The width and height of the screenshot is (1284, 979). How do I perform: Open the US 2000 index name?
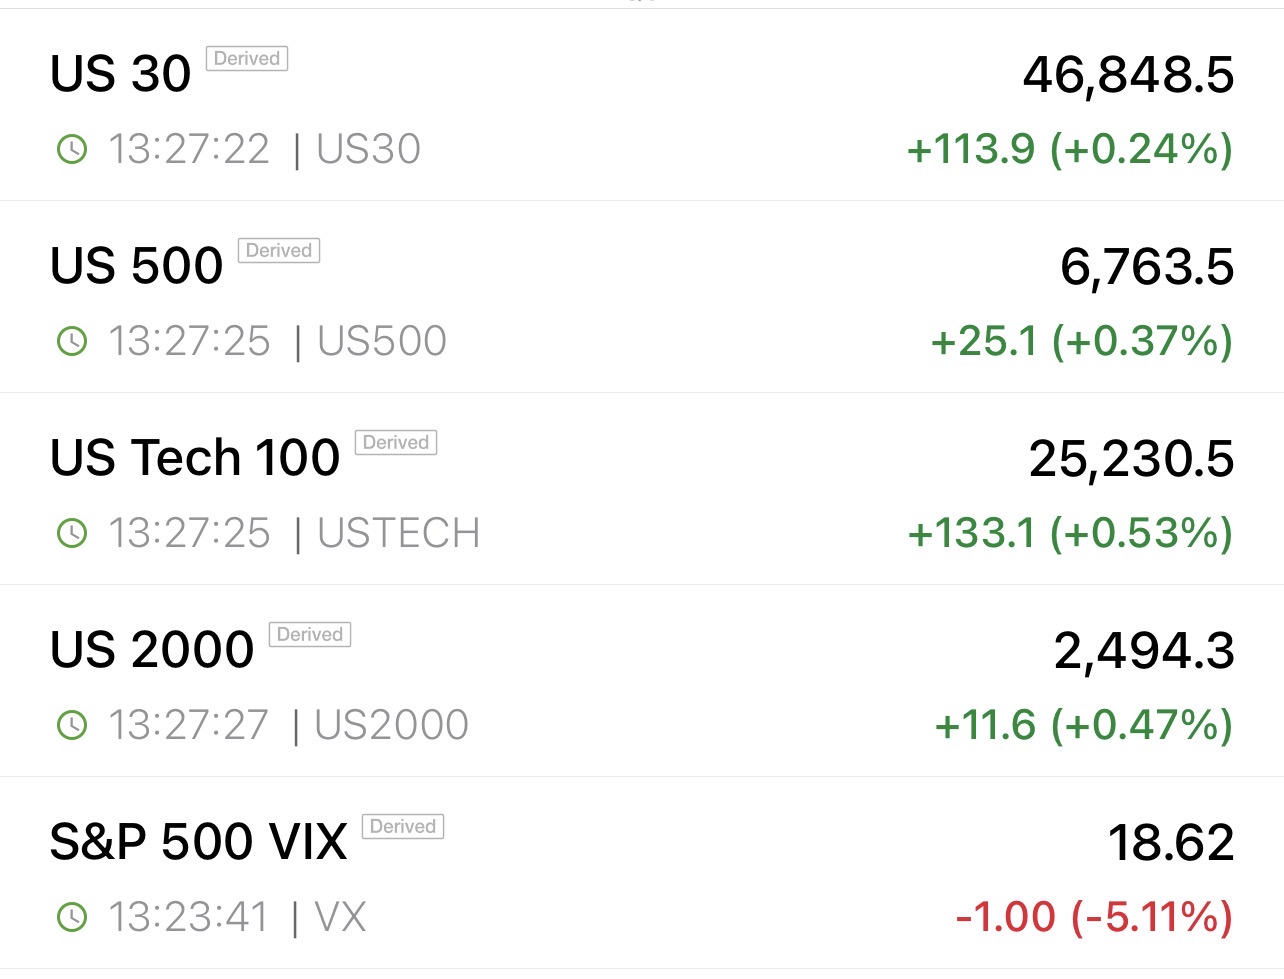pos(152,650)
